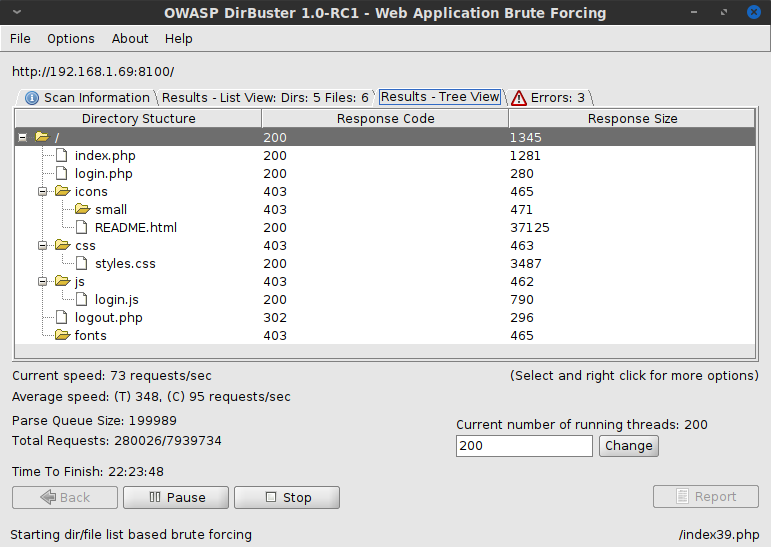This screenshot has width=771, height=547.
Task: Stop the brute force scan
Action: (287, 497)
